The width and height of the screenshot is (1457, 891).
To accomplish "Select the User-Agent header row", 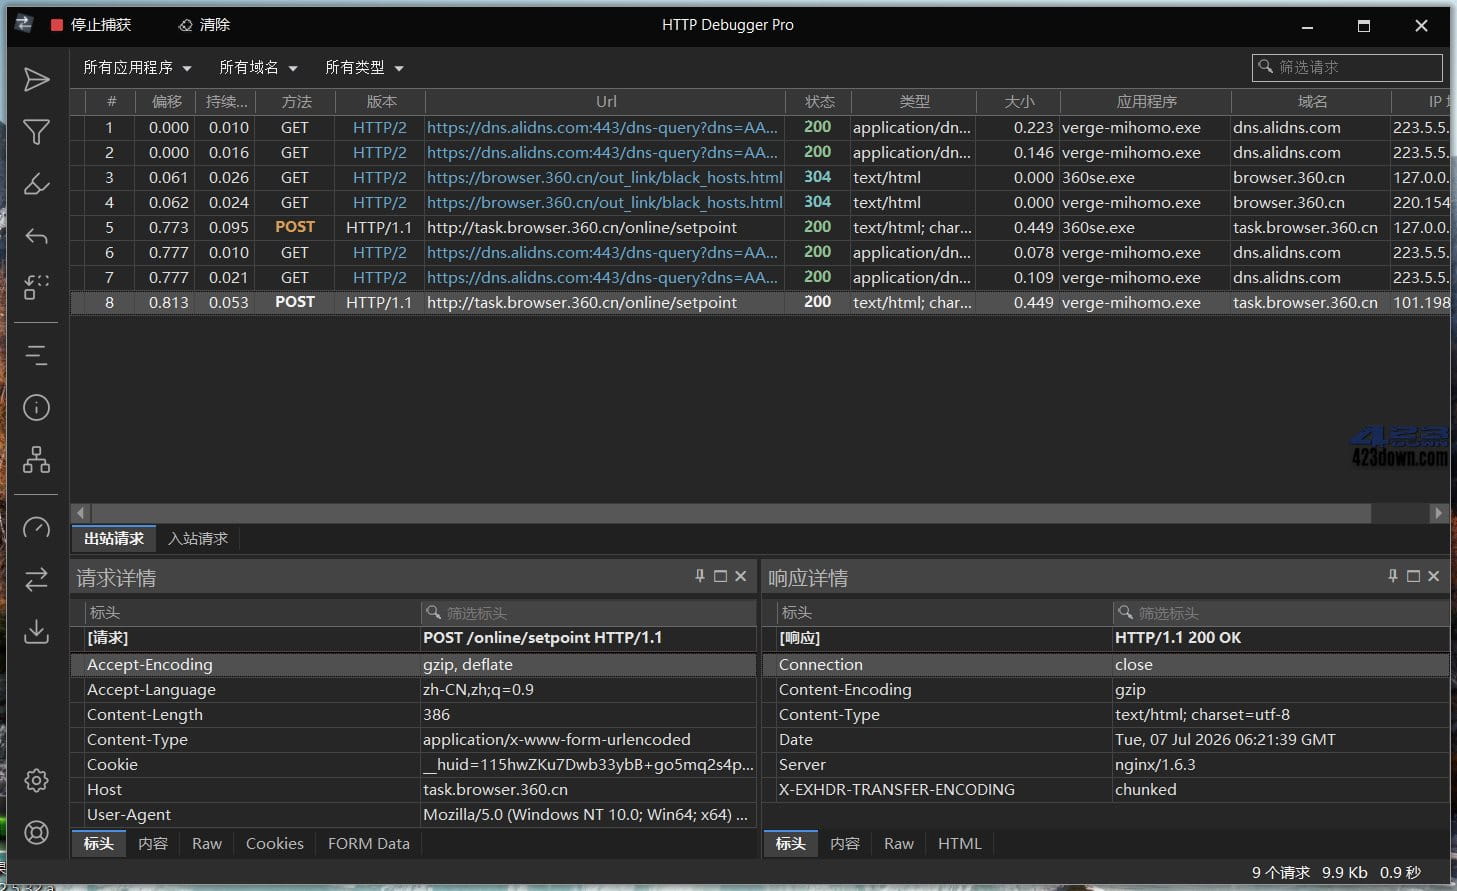I will [x=413, y=815].
